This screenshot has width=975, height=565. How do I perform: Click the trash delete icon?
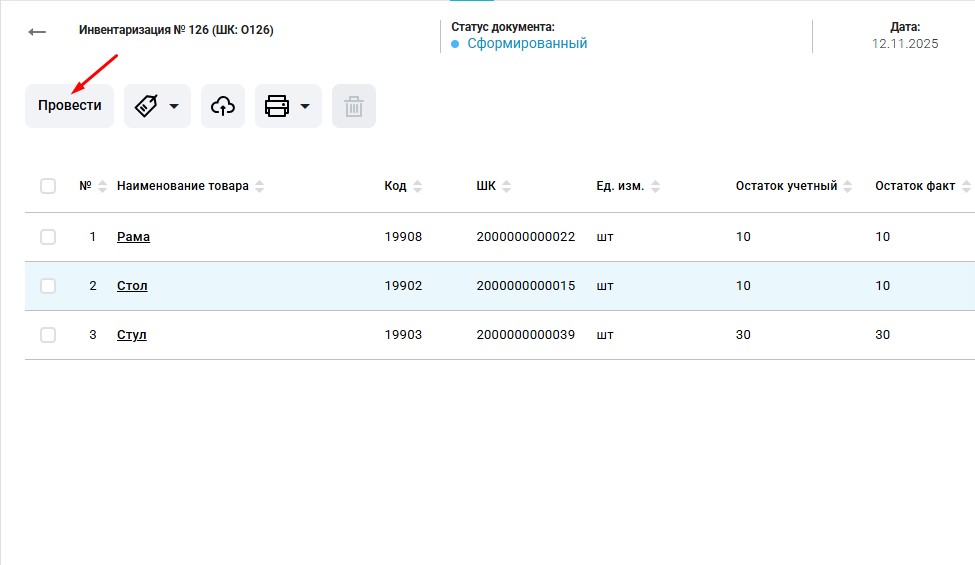(x=354, y=106)
